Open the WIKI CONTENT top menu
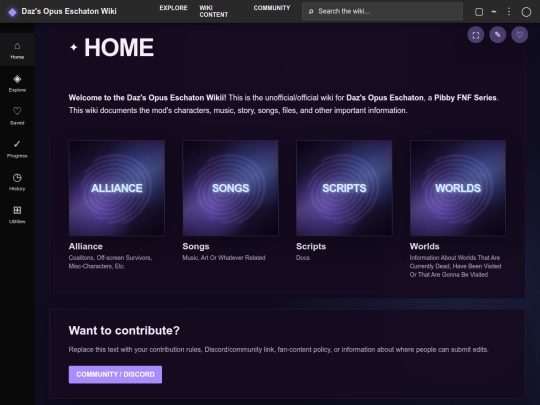540x405 pixels. pyautogui.click(x=214, y=11)
